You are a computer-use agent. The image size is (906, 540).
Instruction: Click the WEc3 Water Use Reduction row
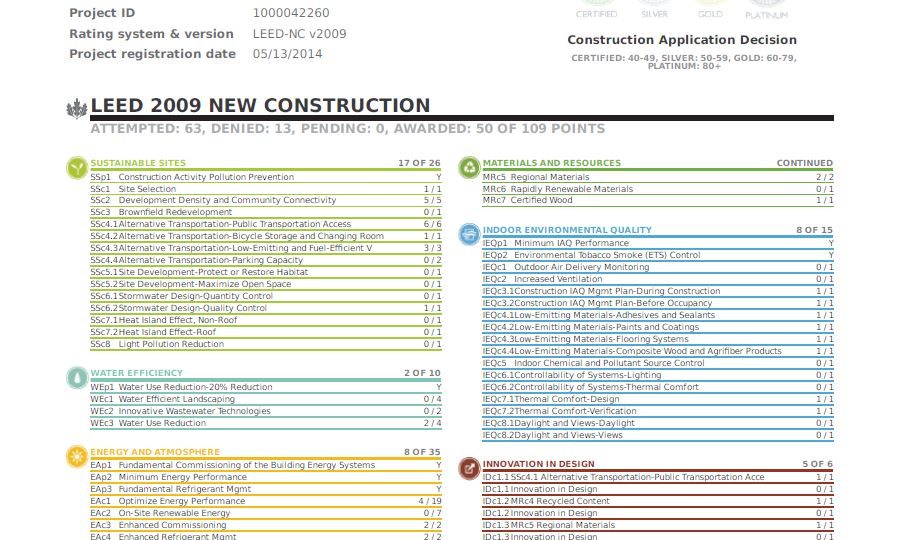tap(266, 423)
